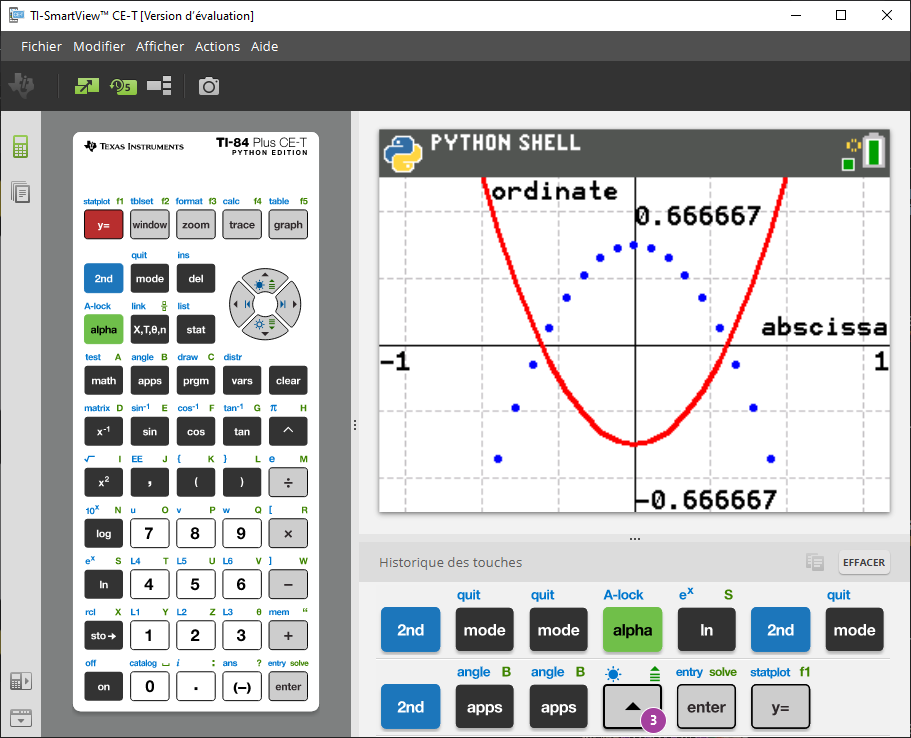
Task: Click the down arrow on directional pad
Action: (265, 328)
